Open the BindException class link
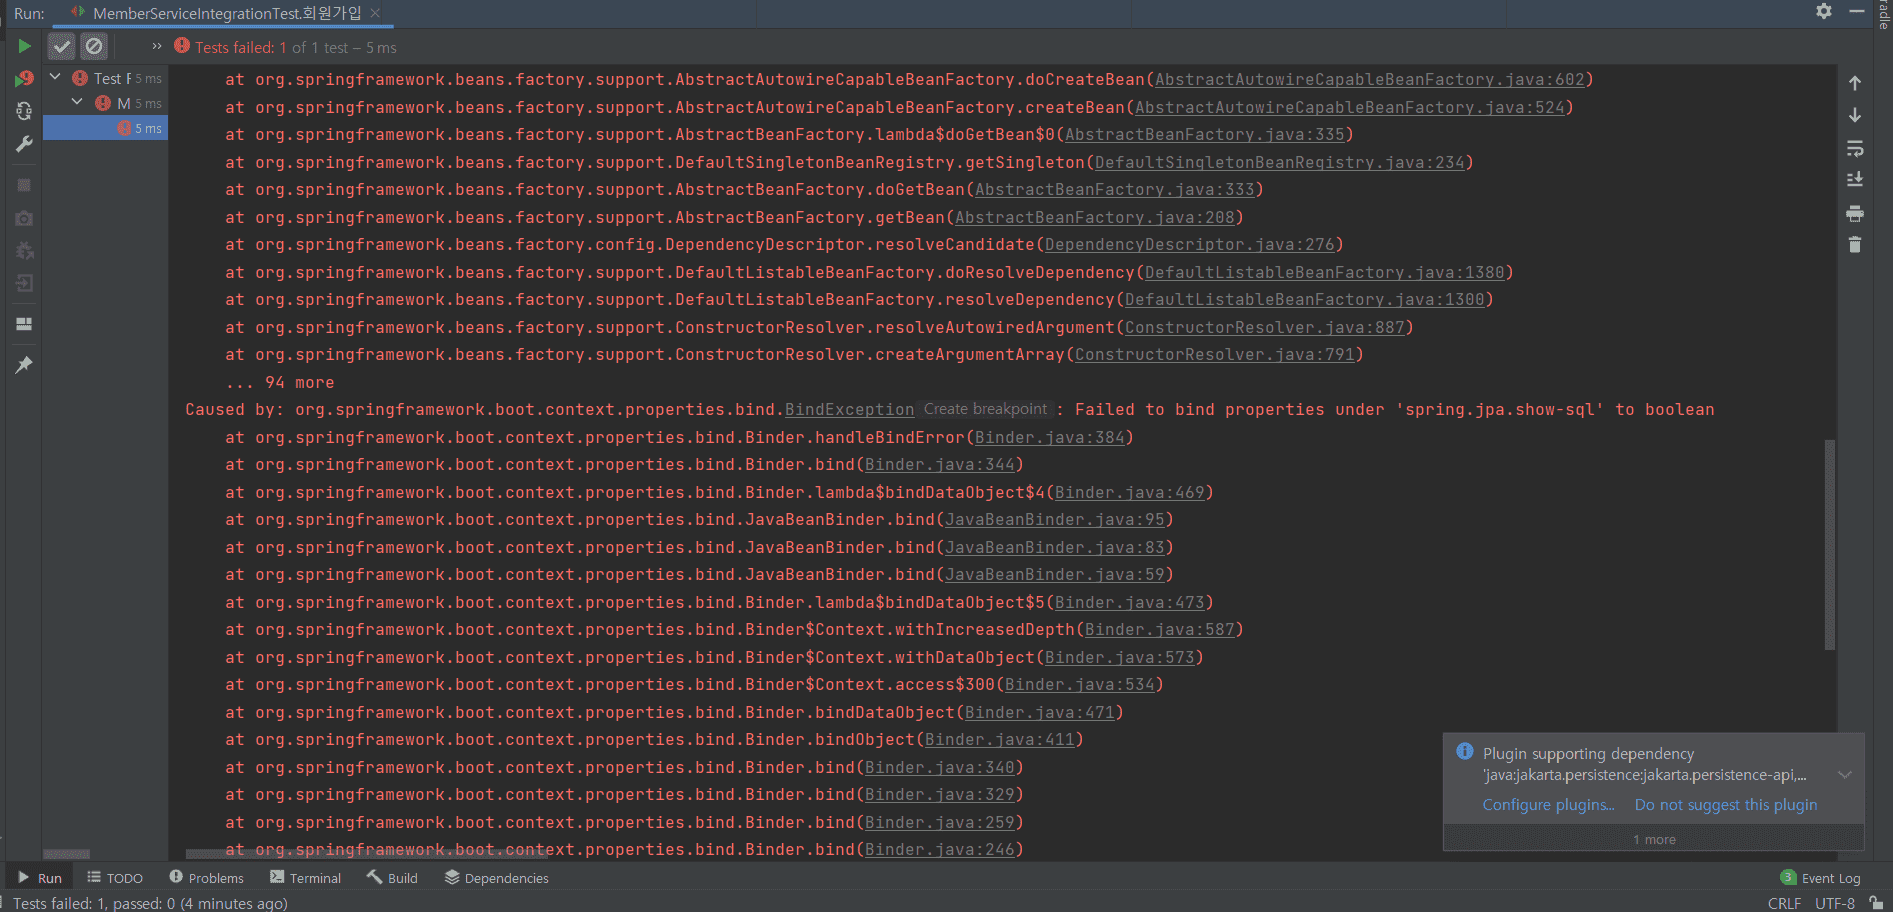 [849, 410]
